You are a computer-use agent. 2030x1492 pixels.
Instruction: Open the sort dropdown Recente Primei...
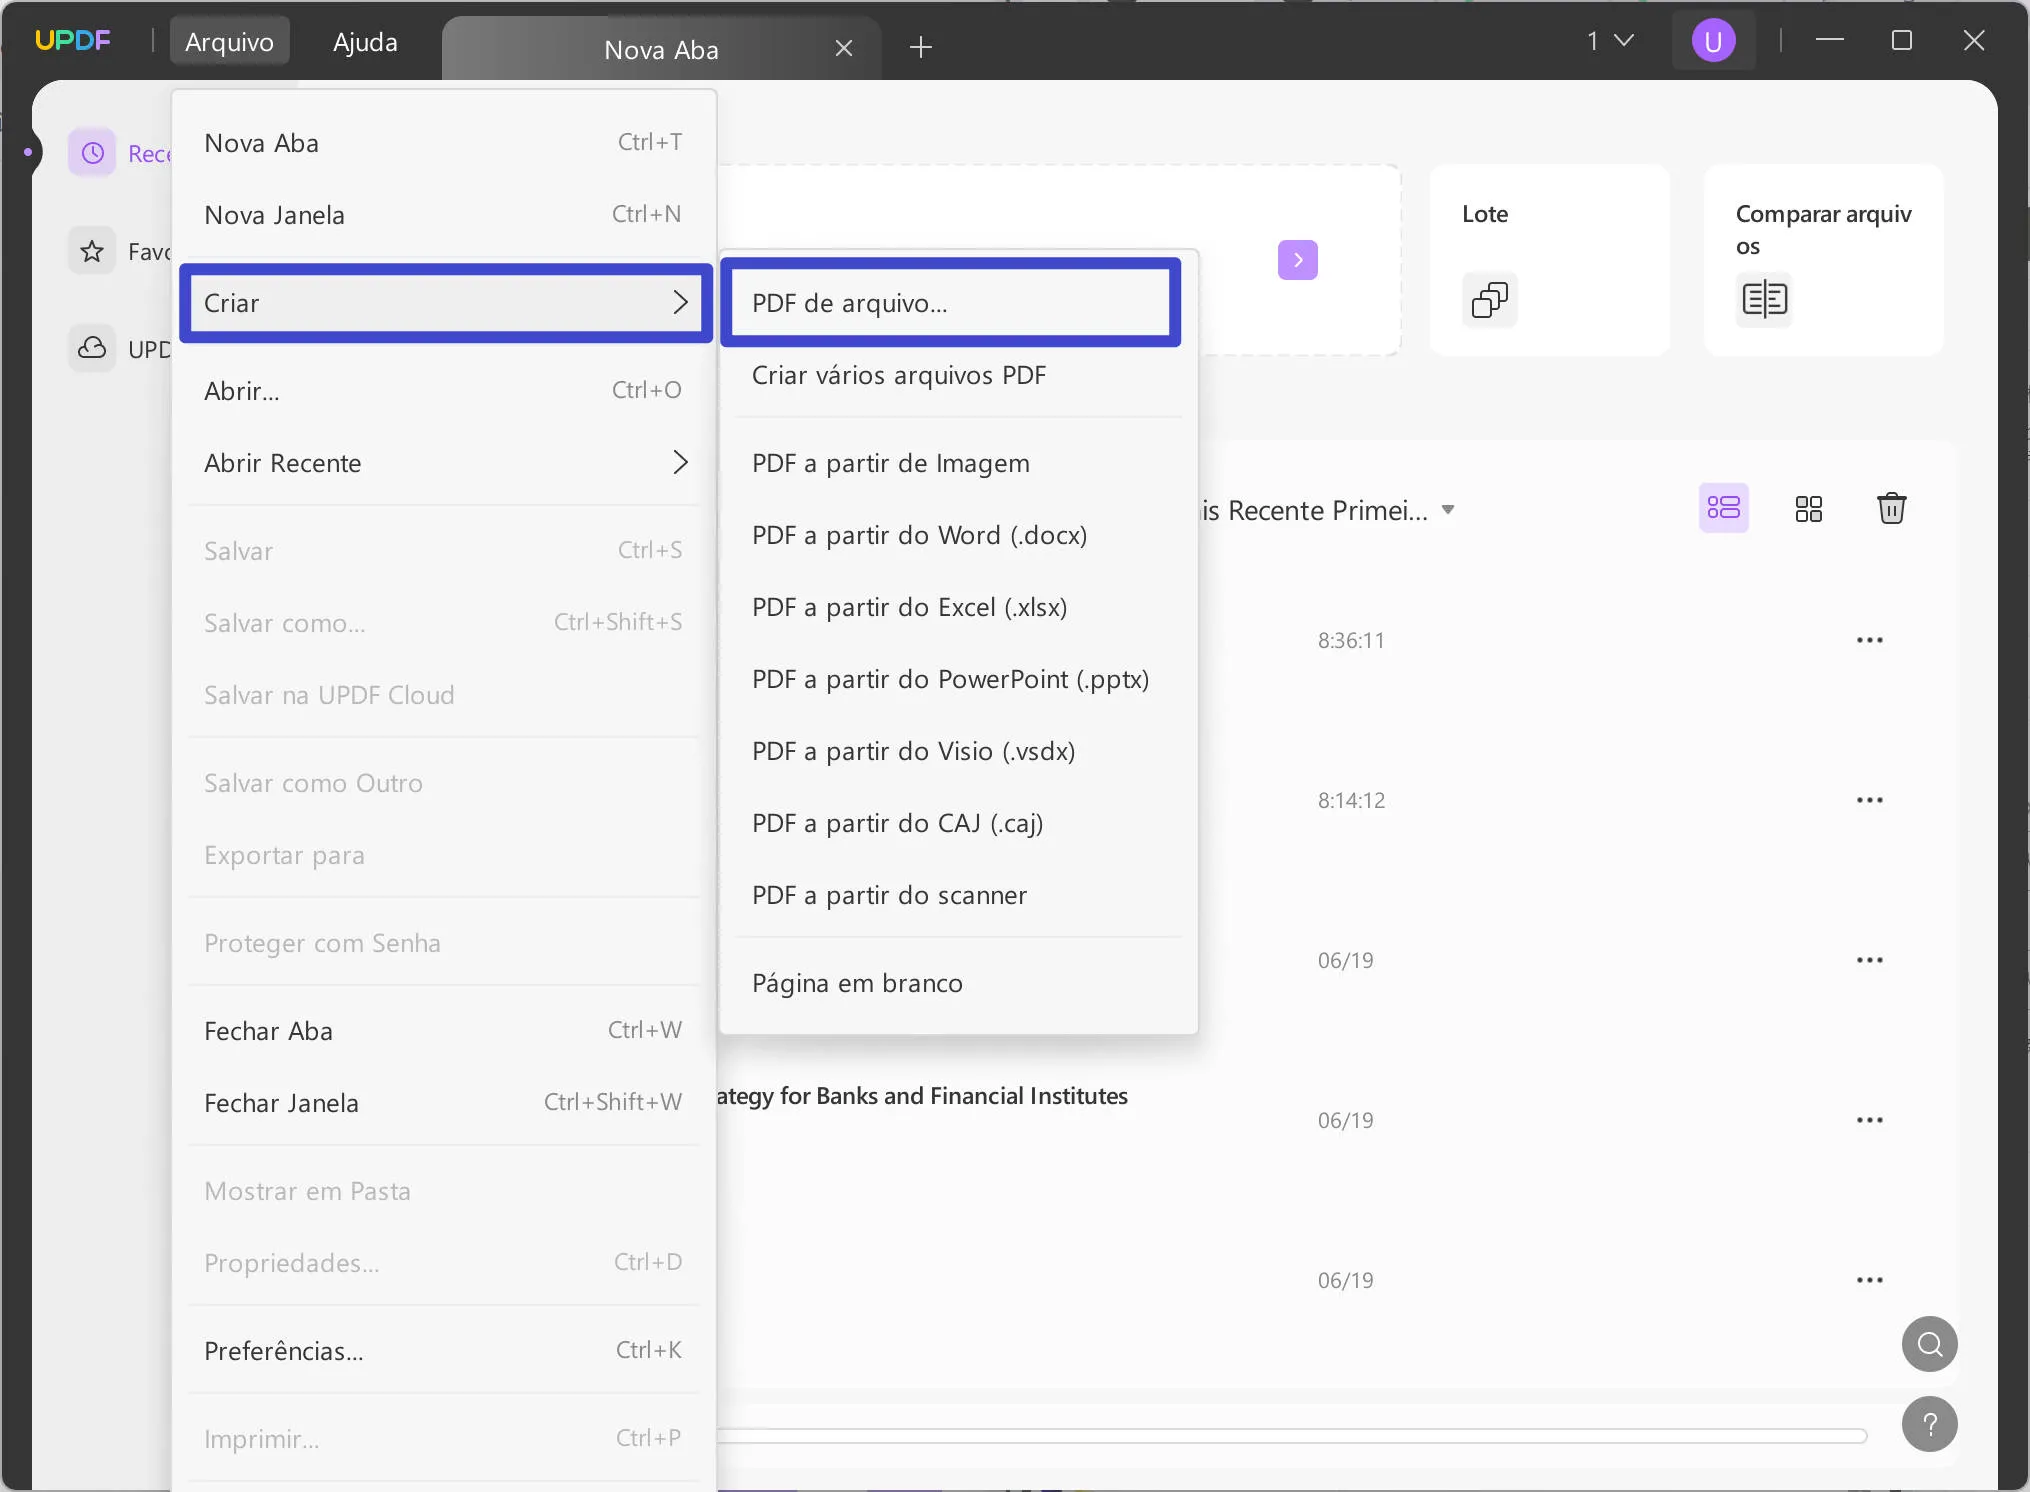(x=1328, y=510)
